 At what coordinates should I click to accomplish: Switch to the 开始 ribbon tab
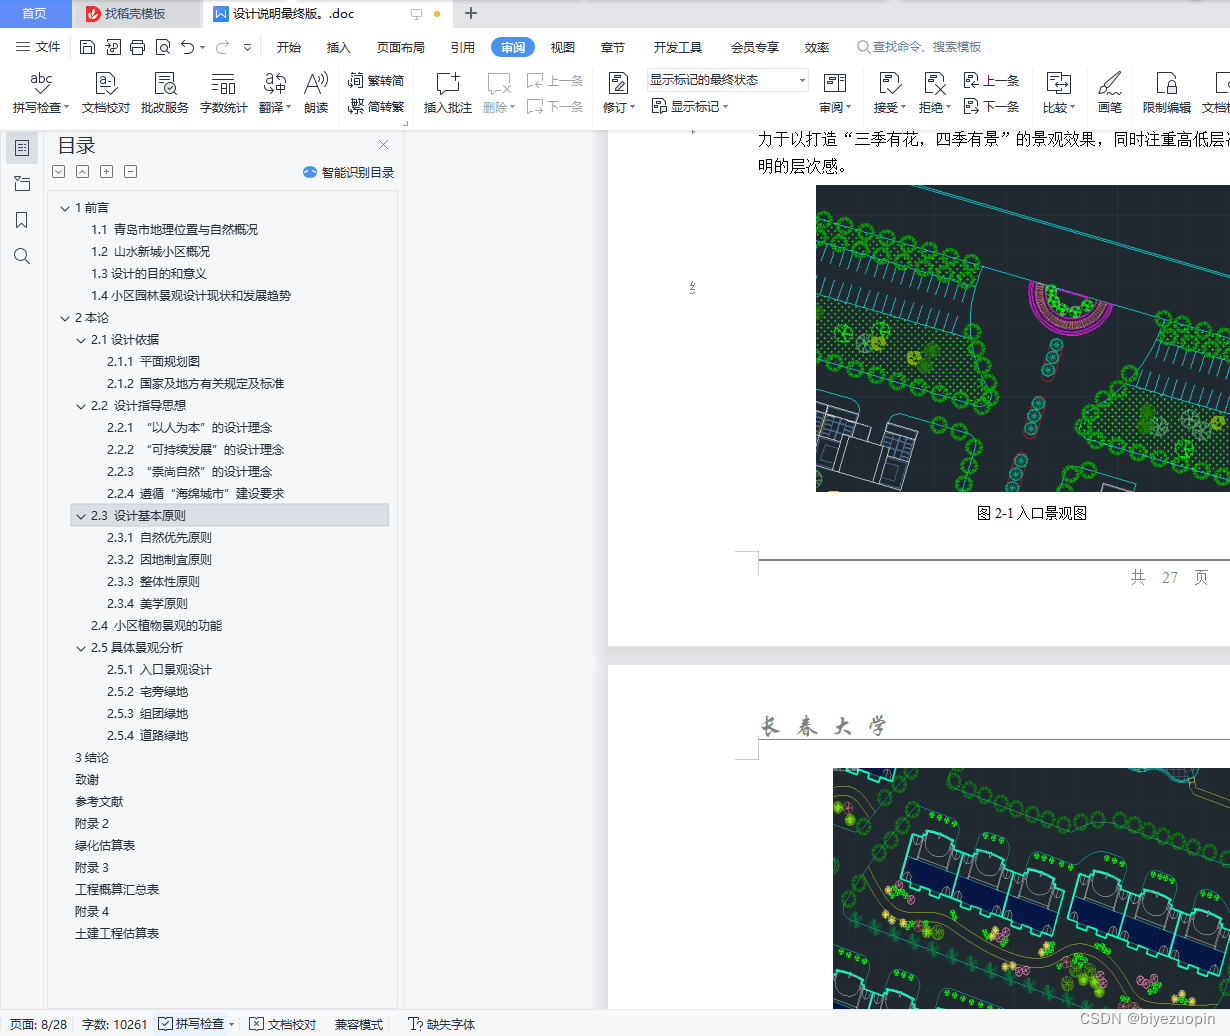289,47
